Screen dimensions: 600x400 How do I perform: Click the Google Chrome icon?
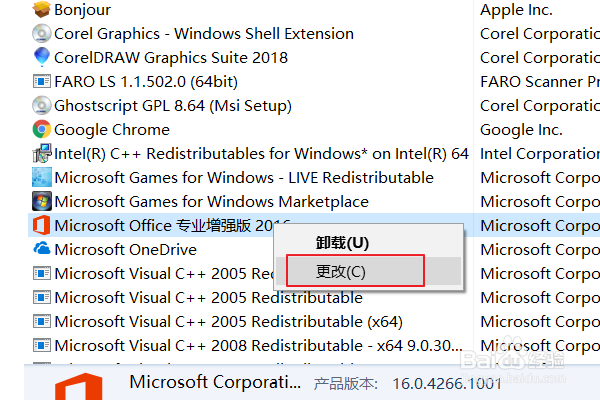(x=41, y=129)
